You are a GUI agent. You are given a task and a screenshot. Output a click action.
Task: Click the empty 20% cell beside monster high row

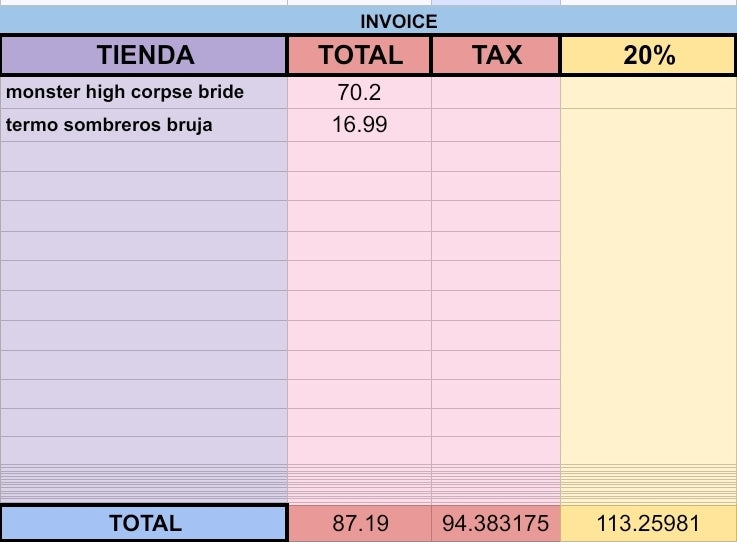tap(649, 93)
